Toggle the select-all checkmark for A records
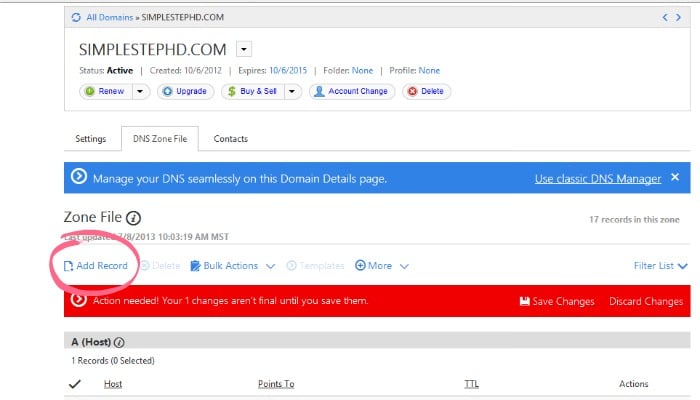Image resolution: width=700 pixels, height=400 pixels. coord(75,383)
